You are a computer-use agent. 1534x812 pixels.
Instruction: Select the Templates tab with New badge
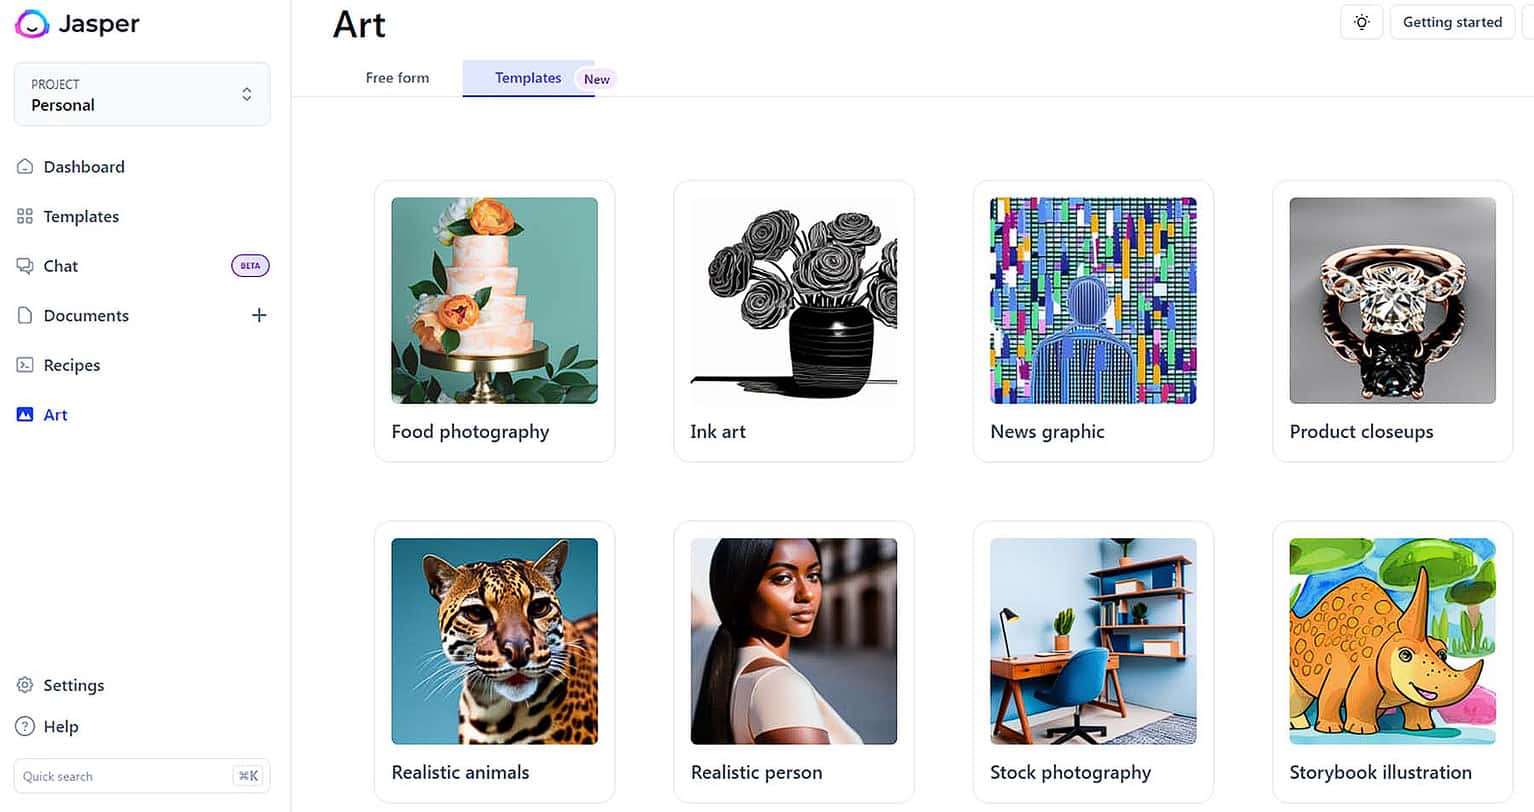528,77
